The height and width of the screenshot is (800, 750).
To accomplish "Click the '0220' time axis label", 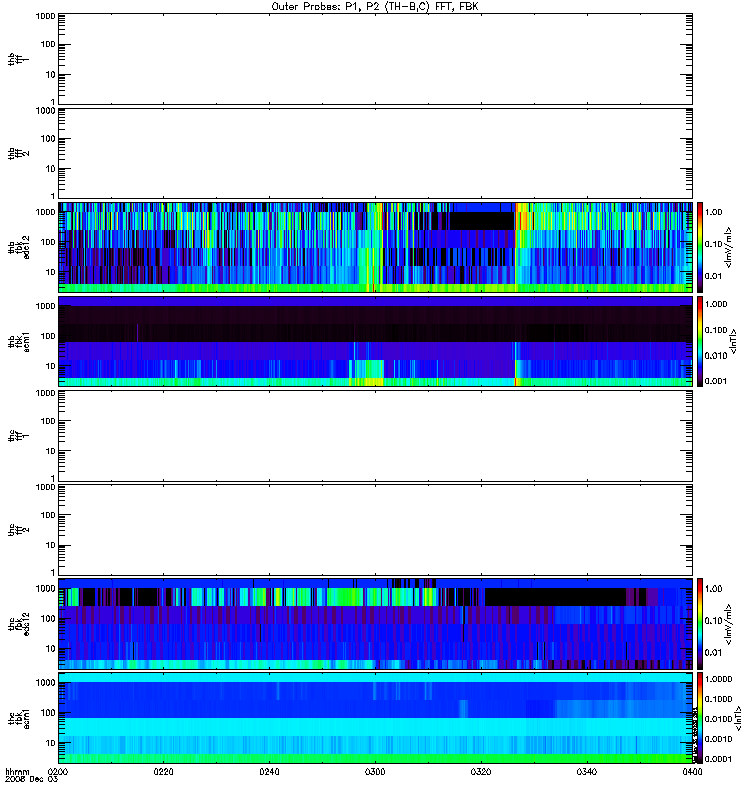I will 163,772.
